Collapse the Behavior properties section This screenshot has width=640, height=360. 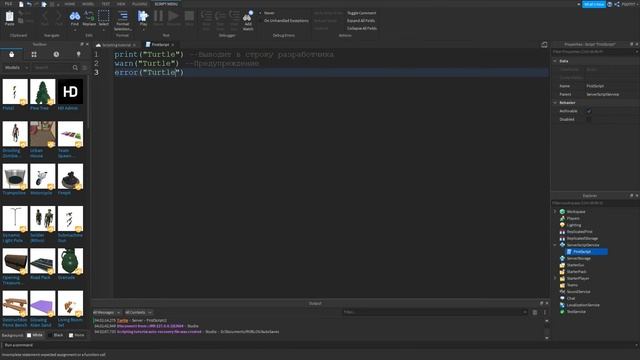(x=555, y=103)
